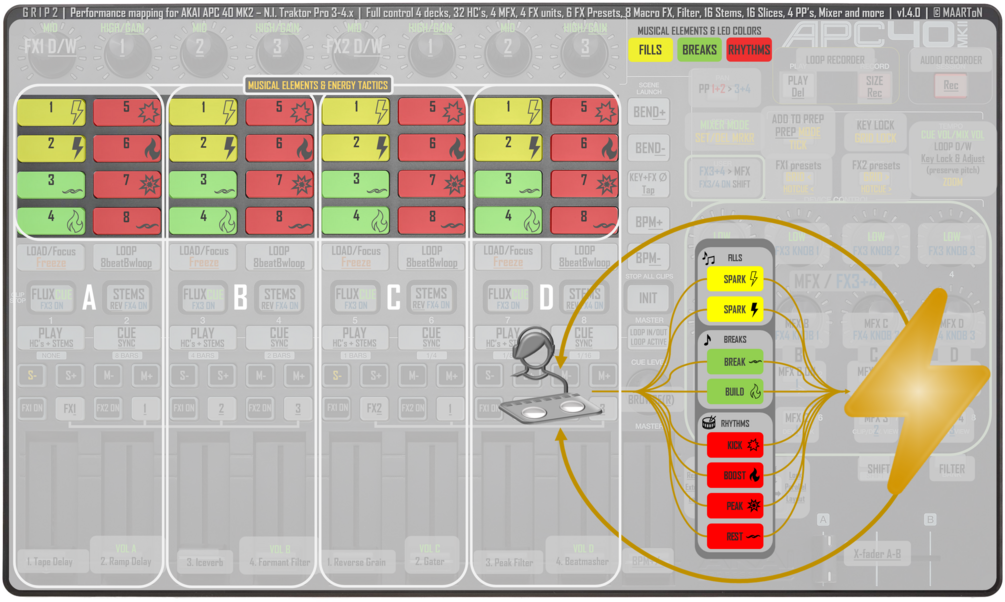Click the FX1 D/W knob
Screen dimensions: 1005x602
(50, 53)
